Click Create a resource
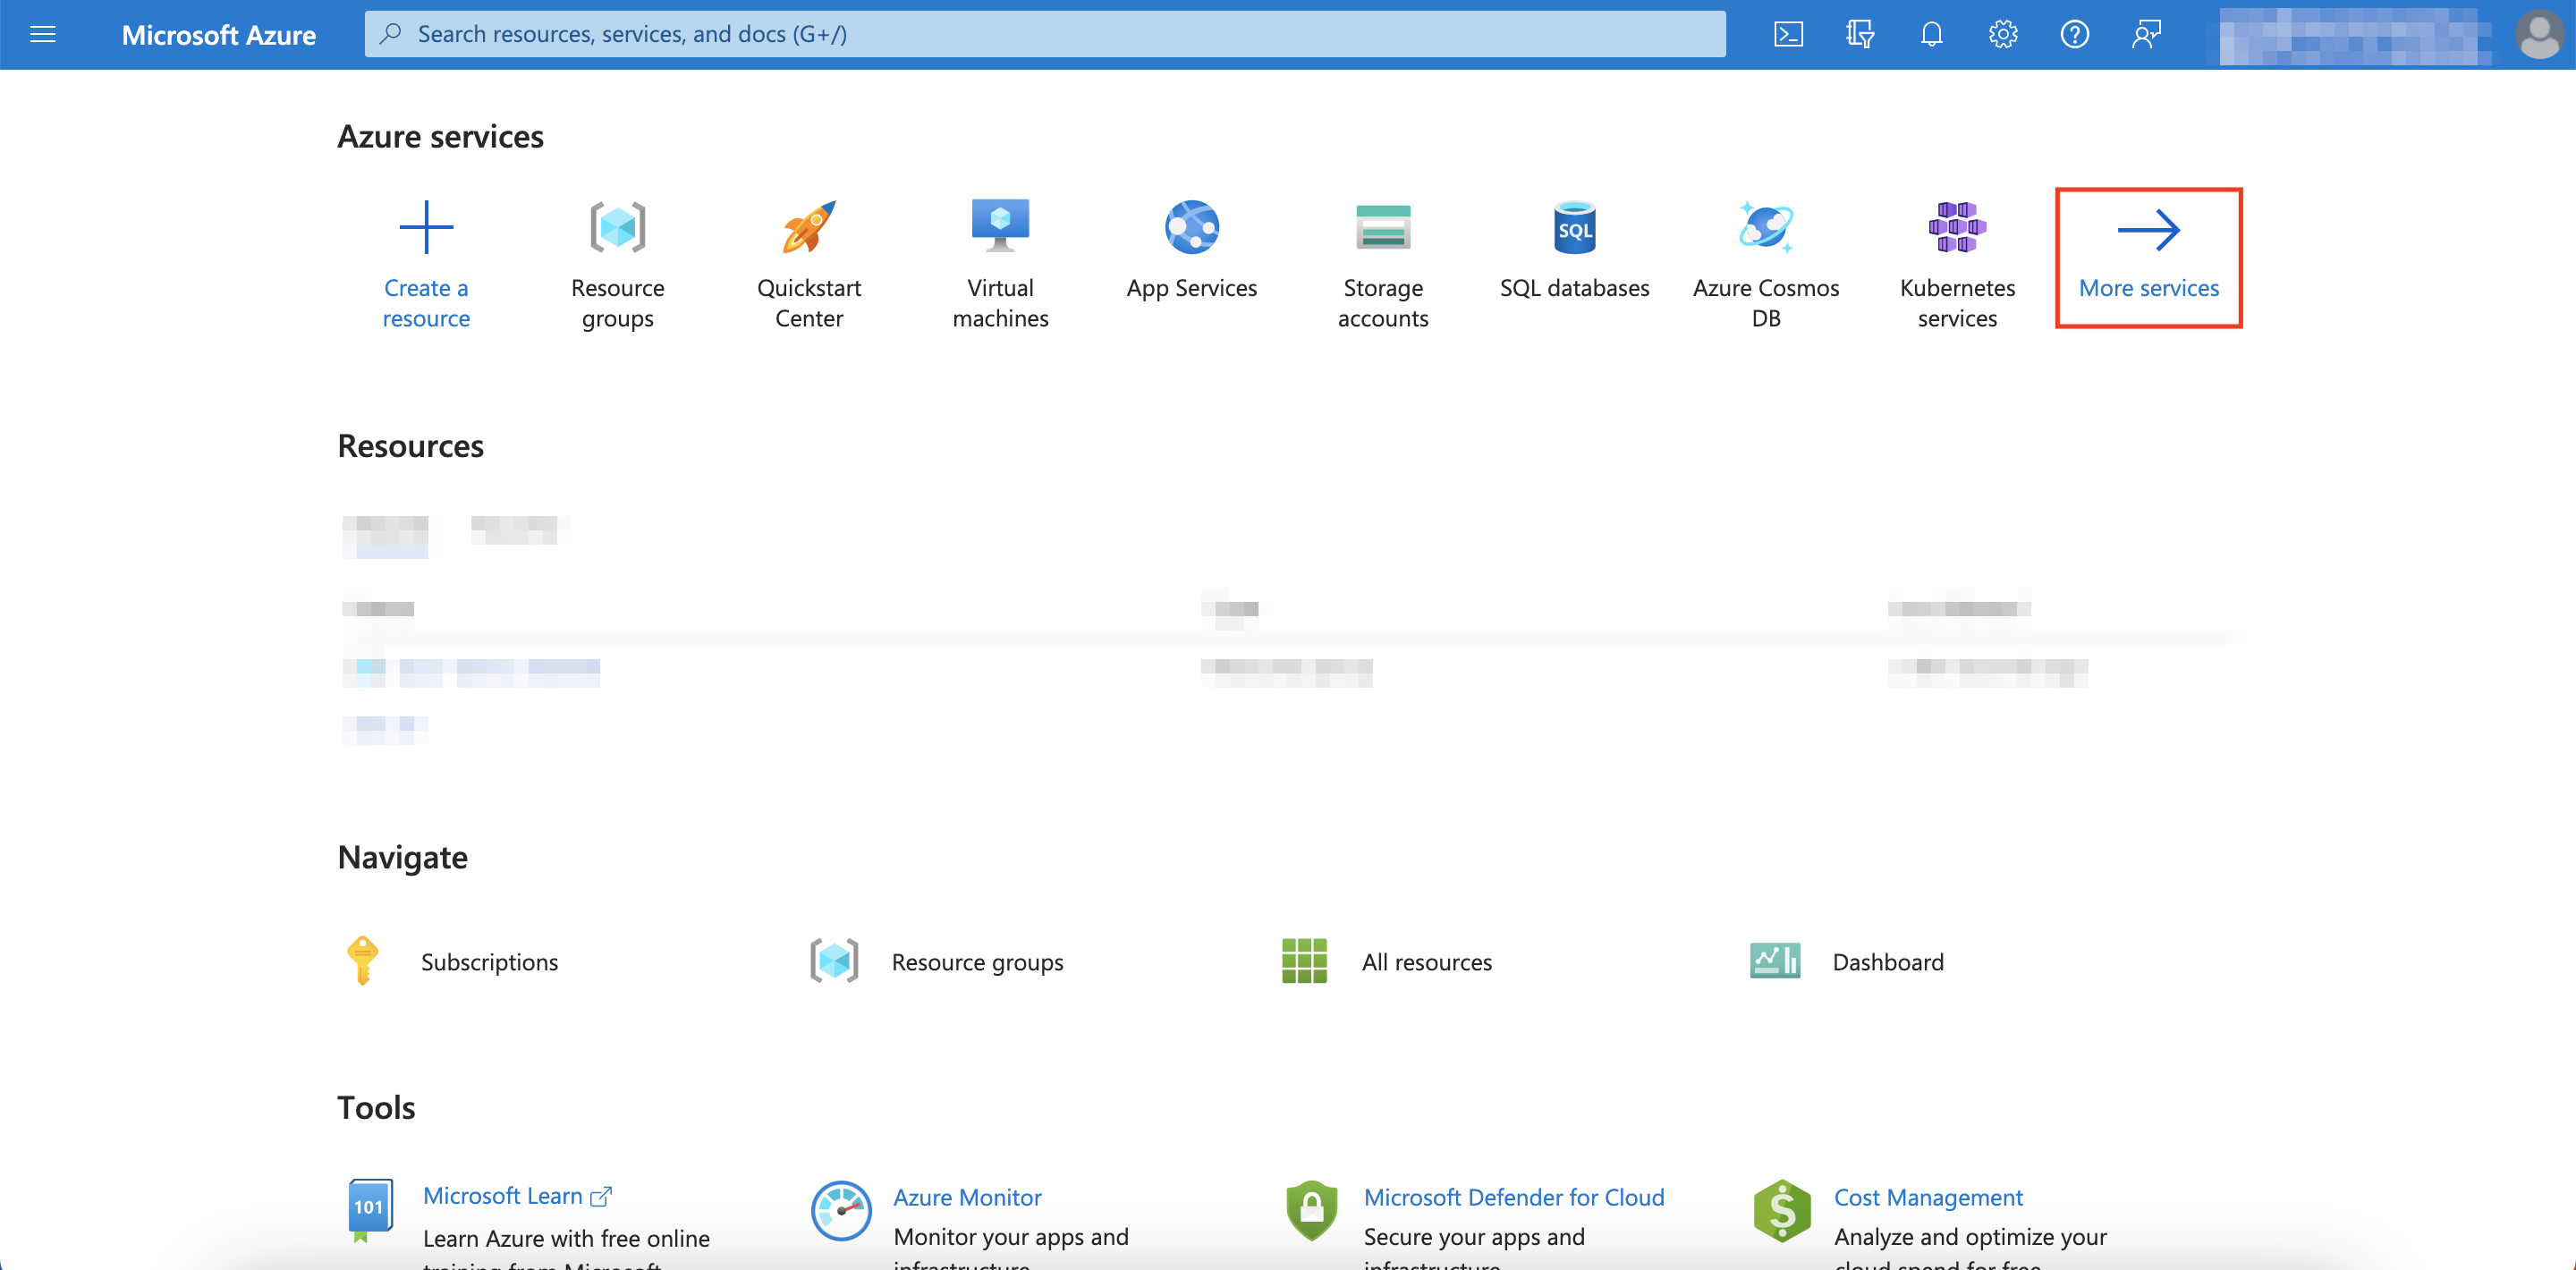 [x=426, y=260]
